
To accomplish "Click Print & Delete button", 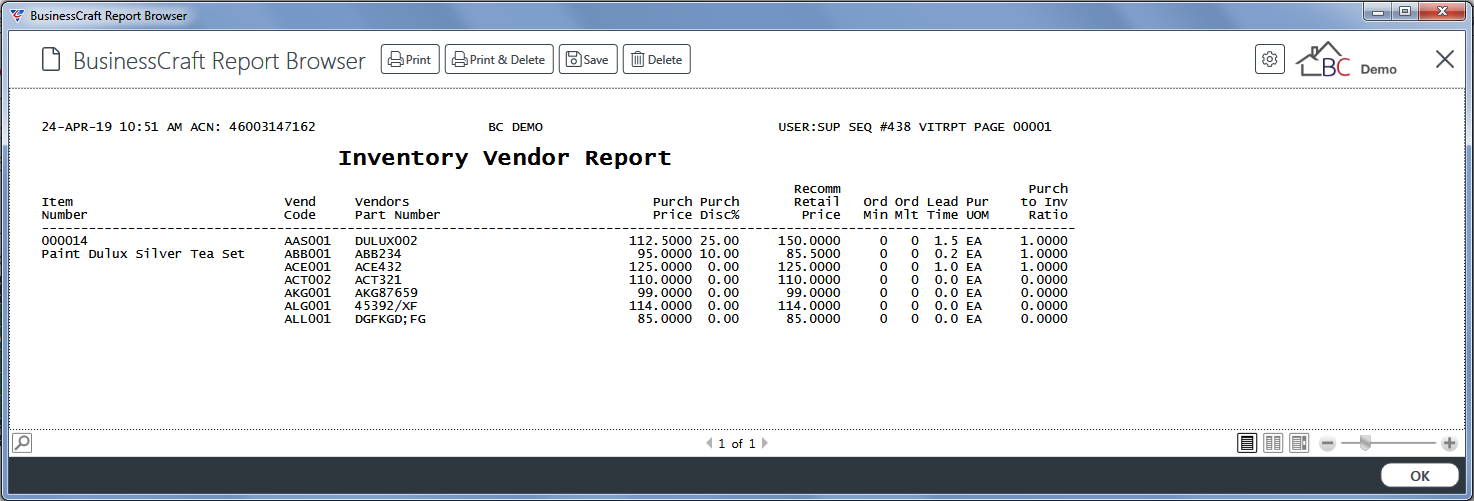I will (x=499, y=60).
